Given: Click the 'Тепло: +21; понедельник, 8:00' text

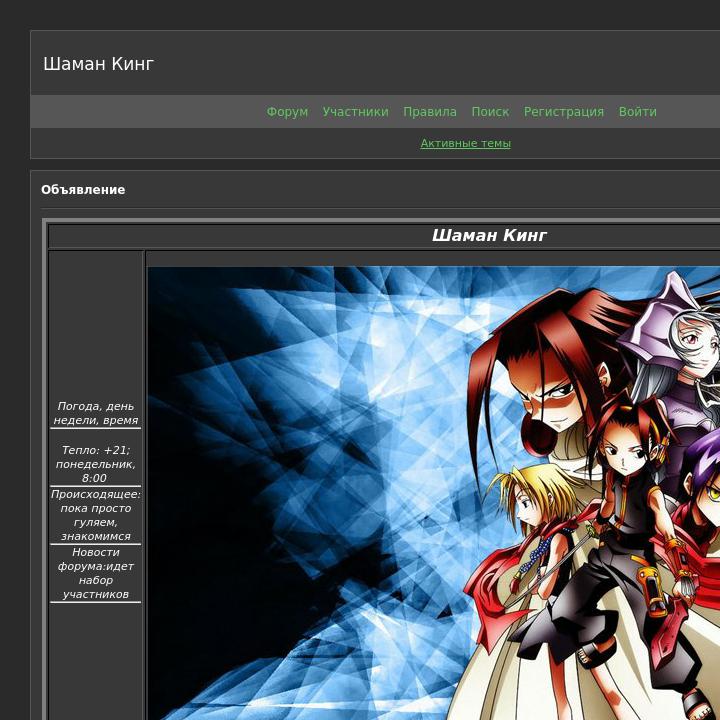Looking at the screenshot, I should click(96, 464).
